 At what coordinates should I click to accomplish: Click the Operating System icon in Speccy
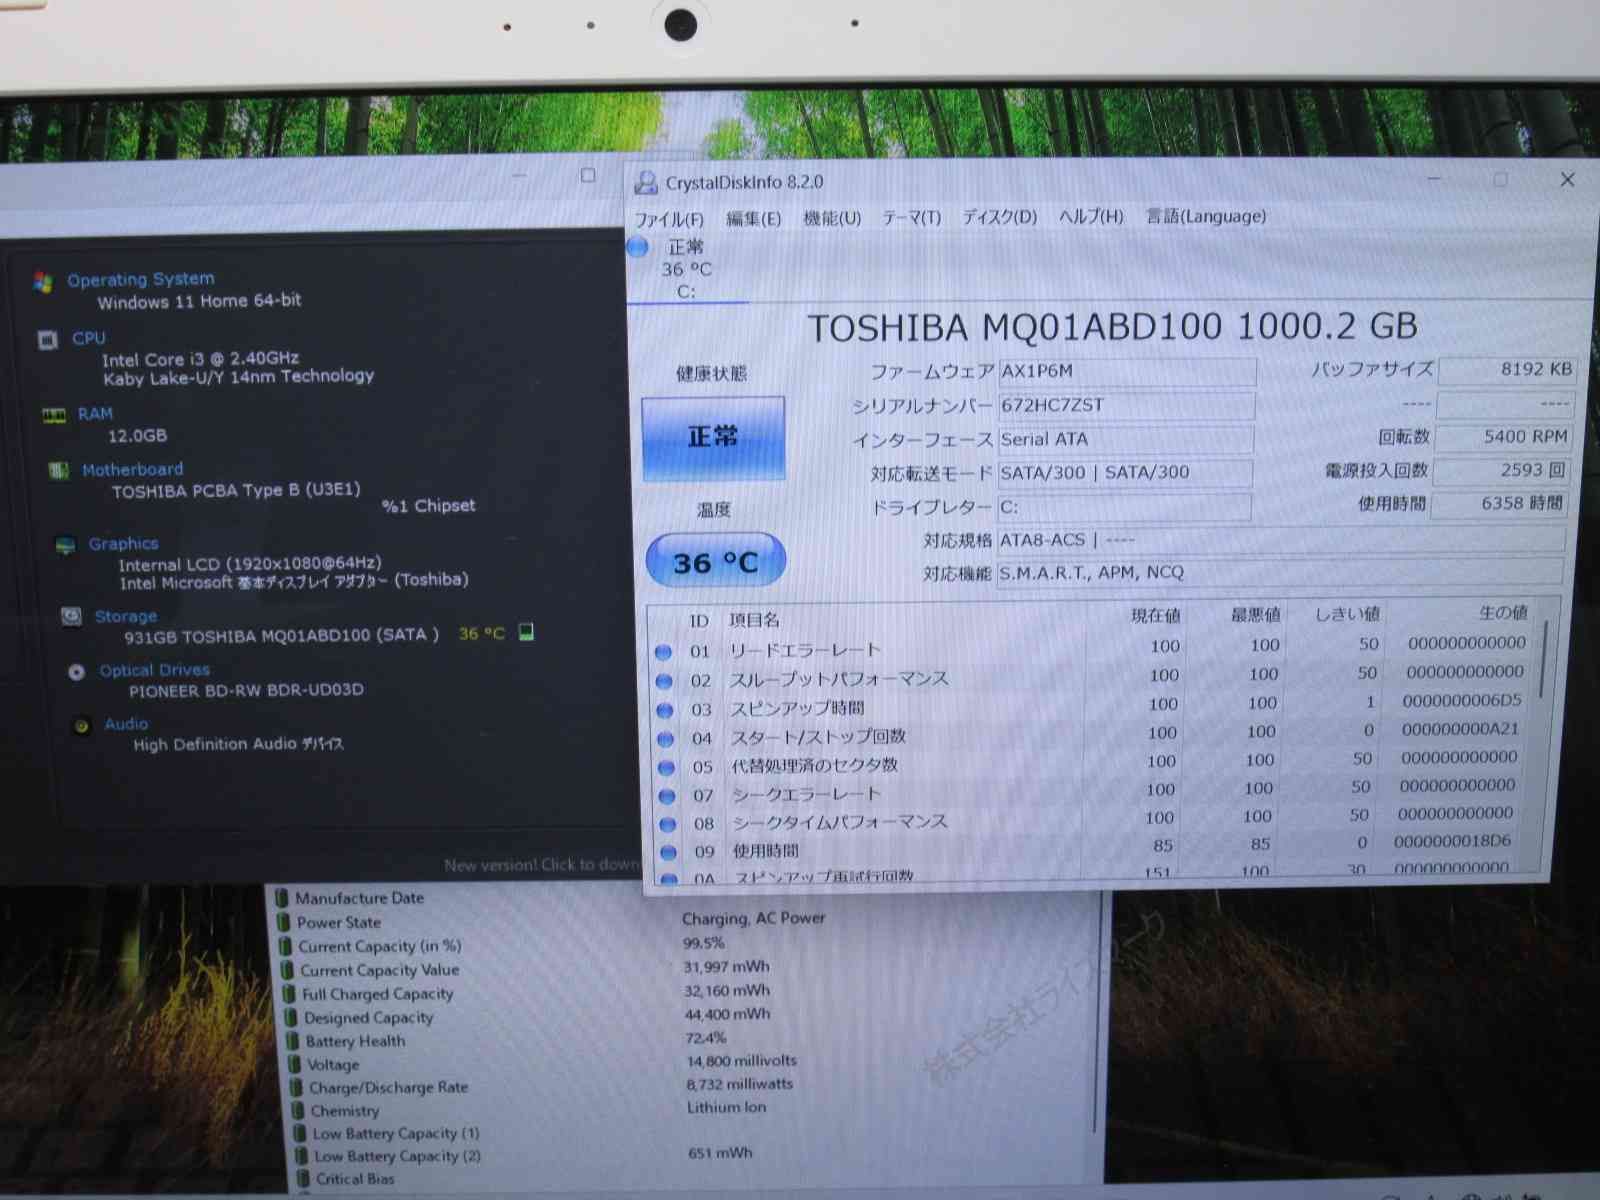pyautogui.click(x=43, y=282)
